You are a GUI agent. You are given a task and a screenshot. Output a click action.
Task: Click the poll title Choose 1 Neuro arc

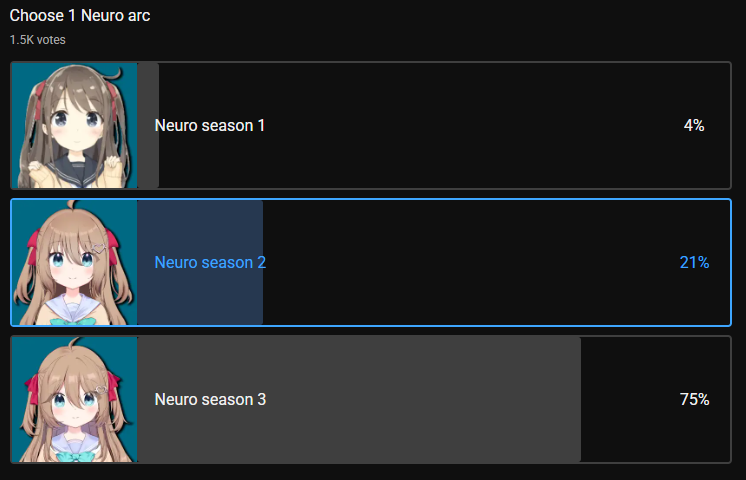(x=80, y=16)
